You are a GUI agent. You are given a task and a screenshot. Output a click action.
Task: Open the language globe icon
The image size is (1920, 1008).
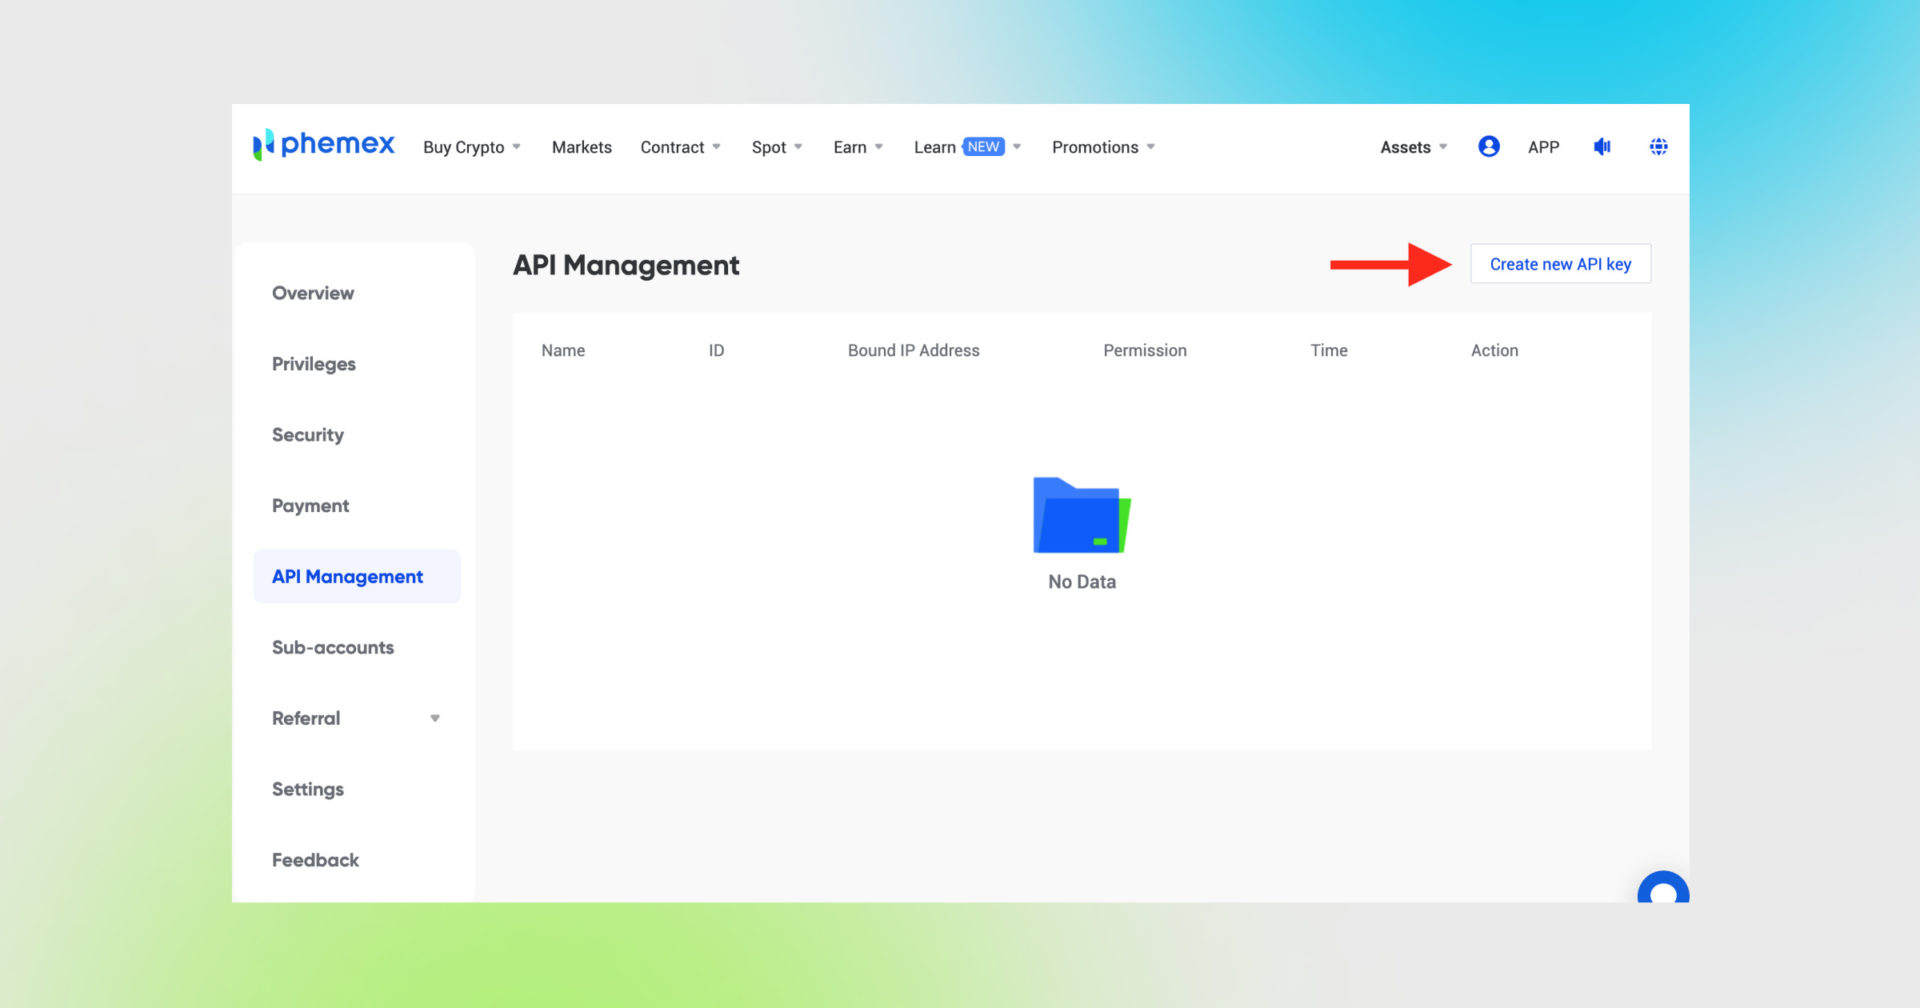1658,147
